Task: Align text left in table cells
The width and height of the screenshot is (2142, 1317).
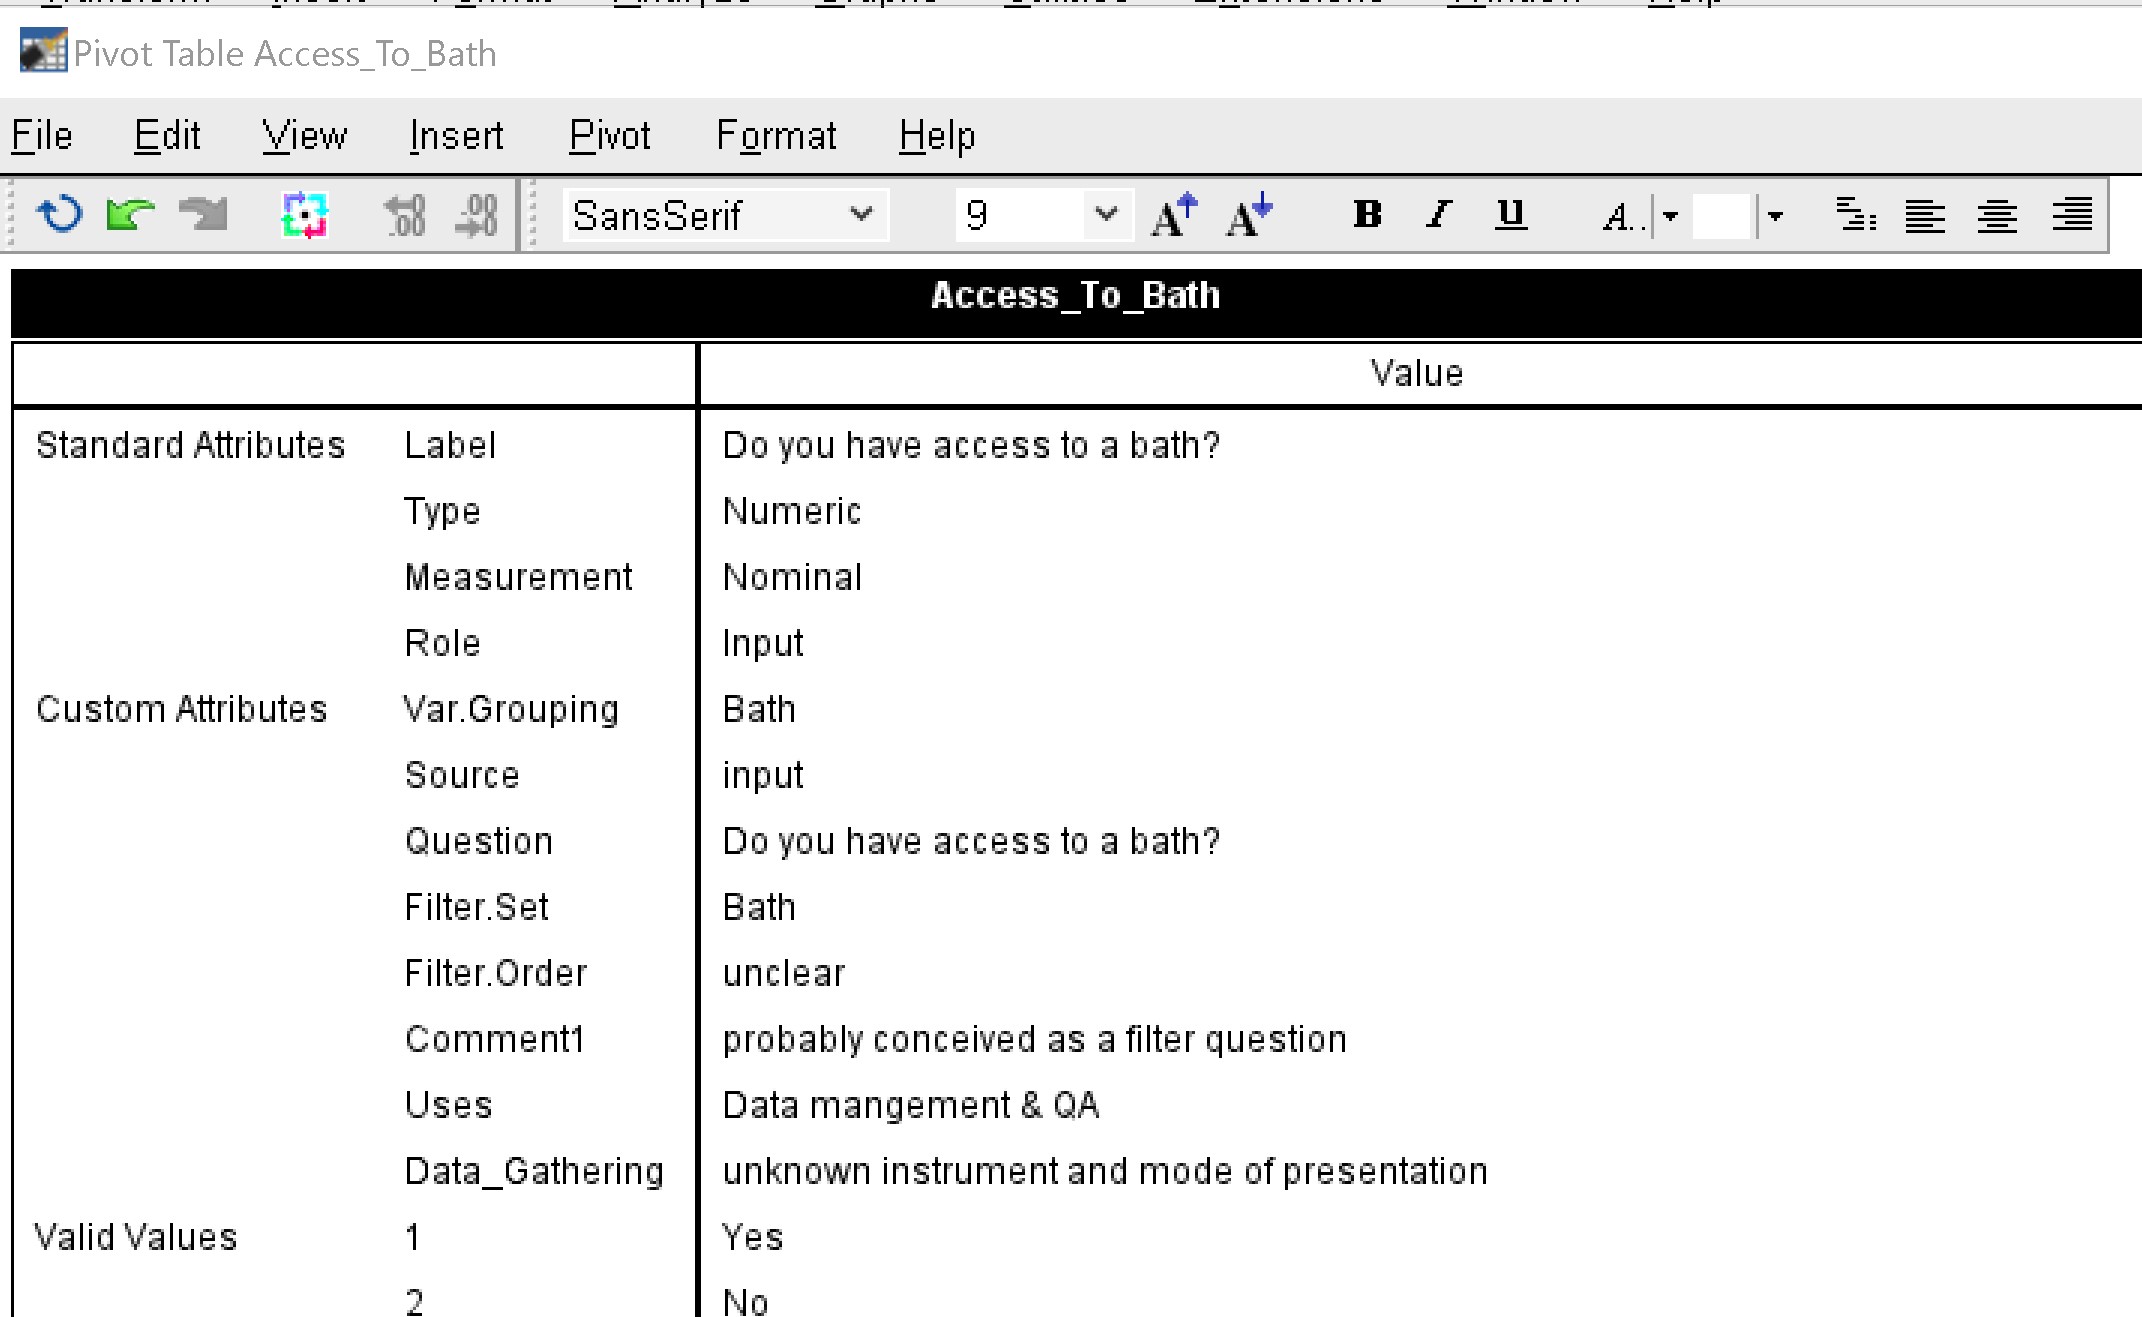Action: (x=1924, y=215)
